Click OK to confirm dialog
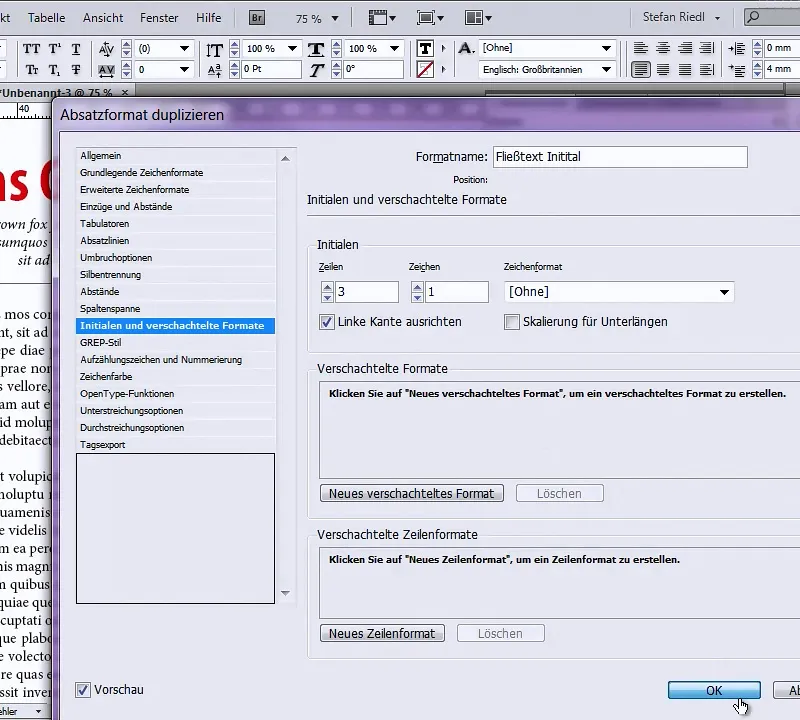Image resolution: width=800 pixels, height=720 pixels. coord(714,690)
